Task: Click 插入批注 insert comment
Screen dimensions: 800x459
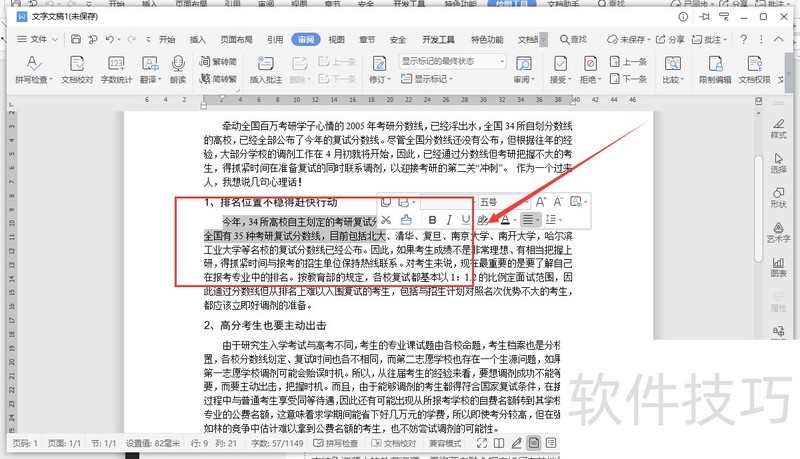Action: coord(265,70)
